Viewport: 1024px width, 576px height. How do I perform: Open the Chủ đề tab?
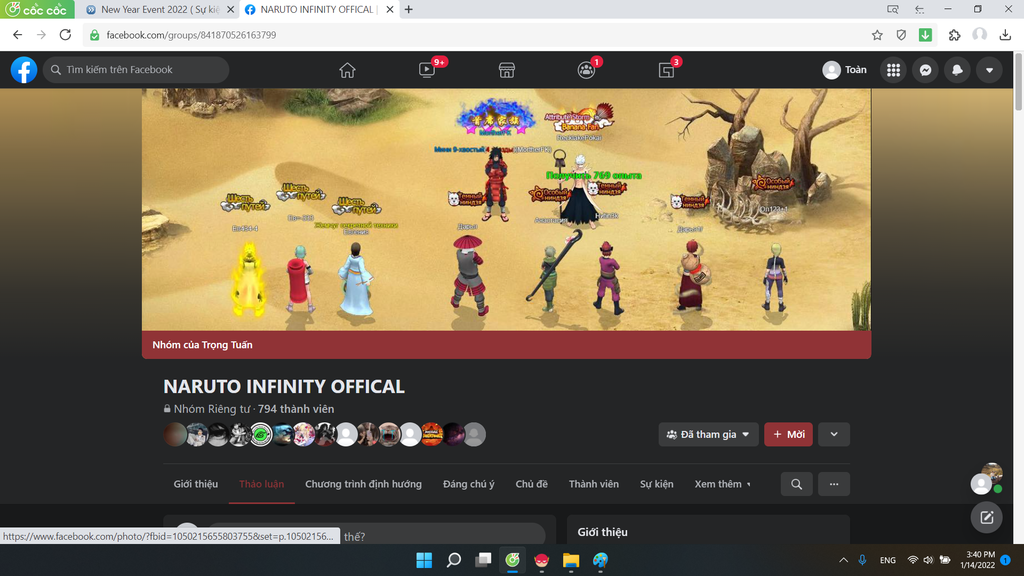(531, 484)
